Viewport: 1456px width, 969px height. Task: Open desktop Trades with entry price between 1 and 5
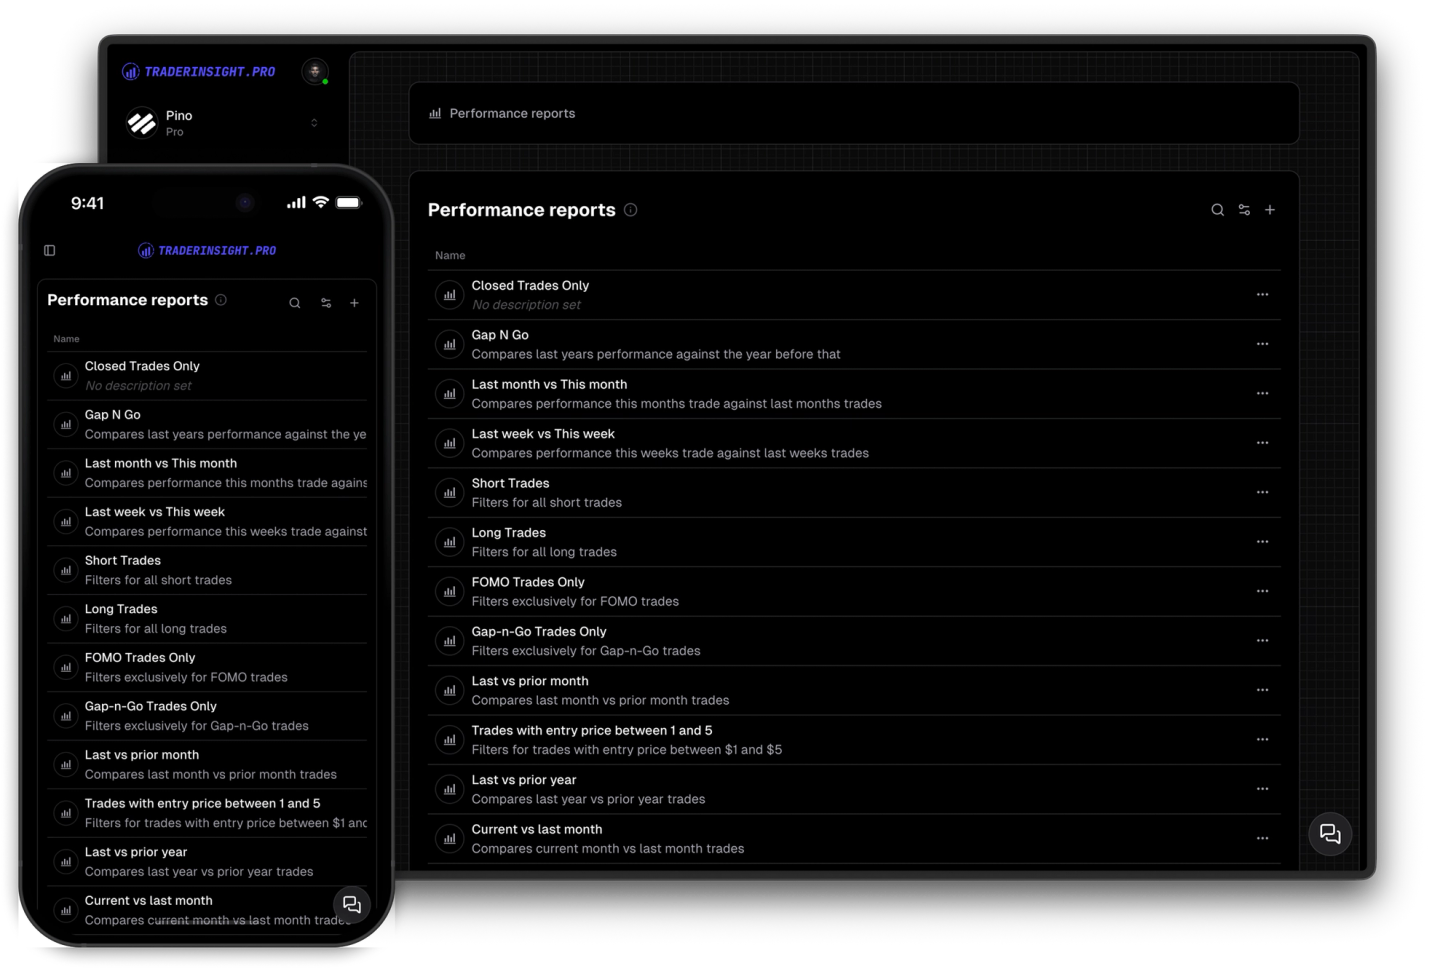(854, 740)
